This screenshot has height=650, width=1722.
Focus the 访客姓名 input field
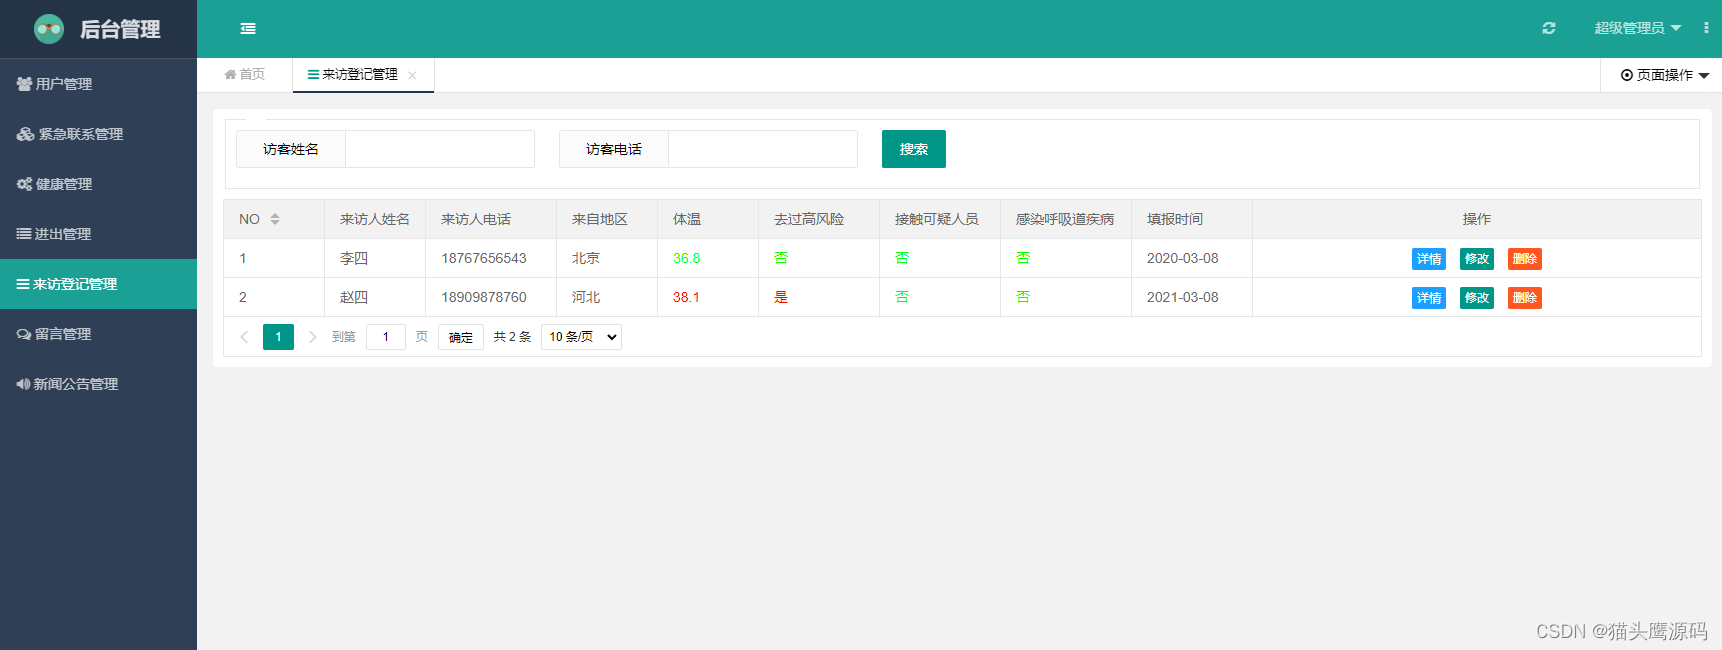pyautogui.click(x=440, y=149)
